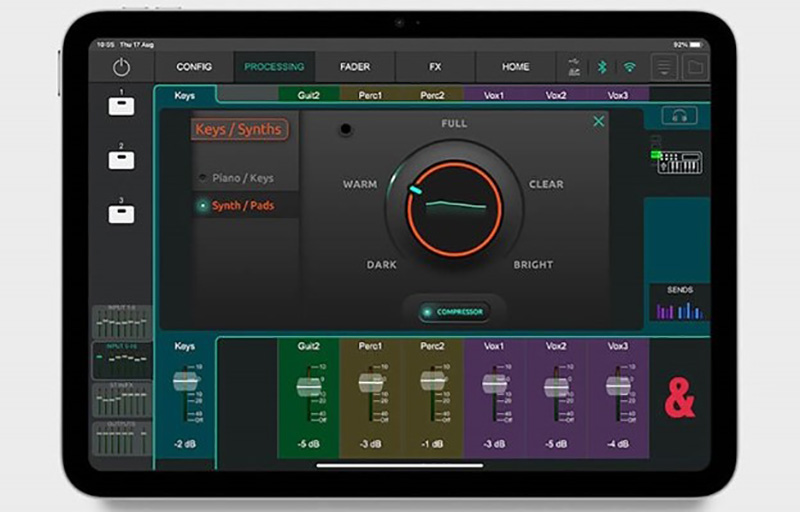Click the tone character knob
The image size is (800, 512).
(x=454, y=209)
